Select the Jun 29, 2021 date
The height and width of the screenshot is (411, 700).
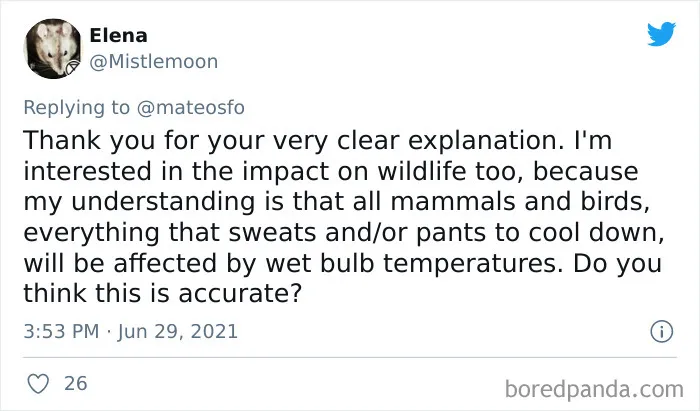[178, 332]
